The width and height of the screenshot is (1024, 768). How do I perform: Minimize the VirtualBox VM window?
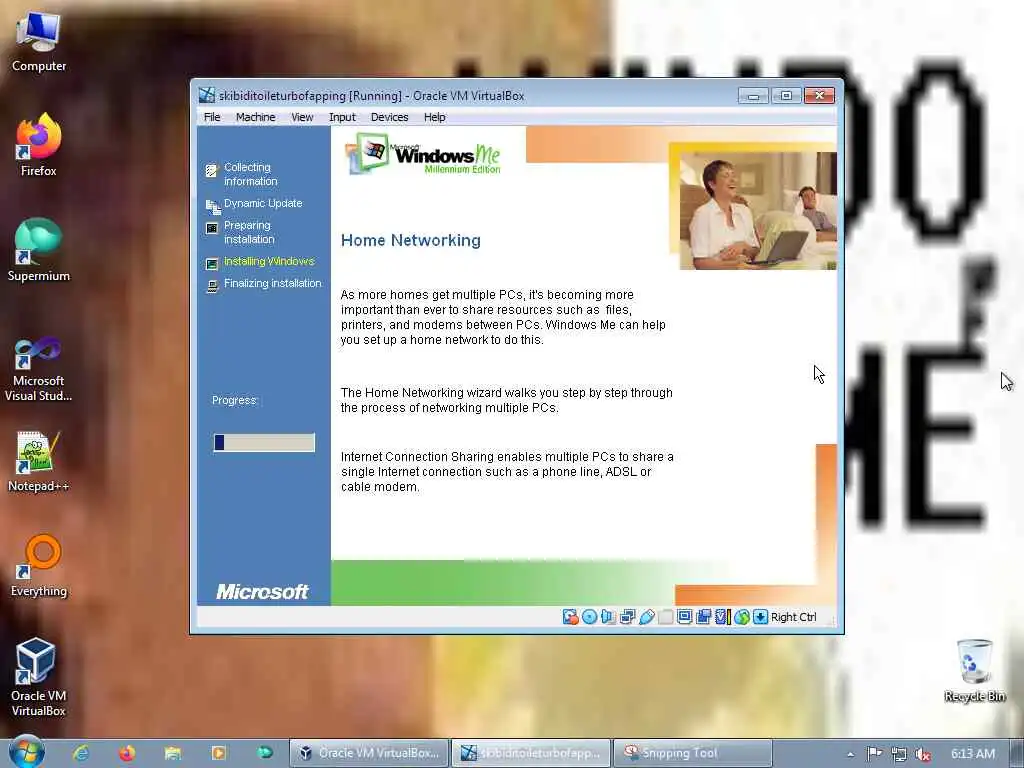click(x=753, y=96)
